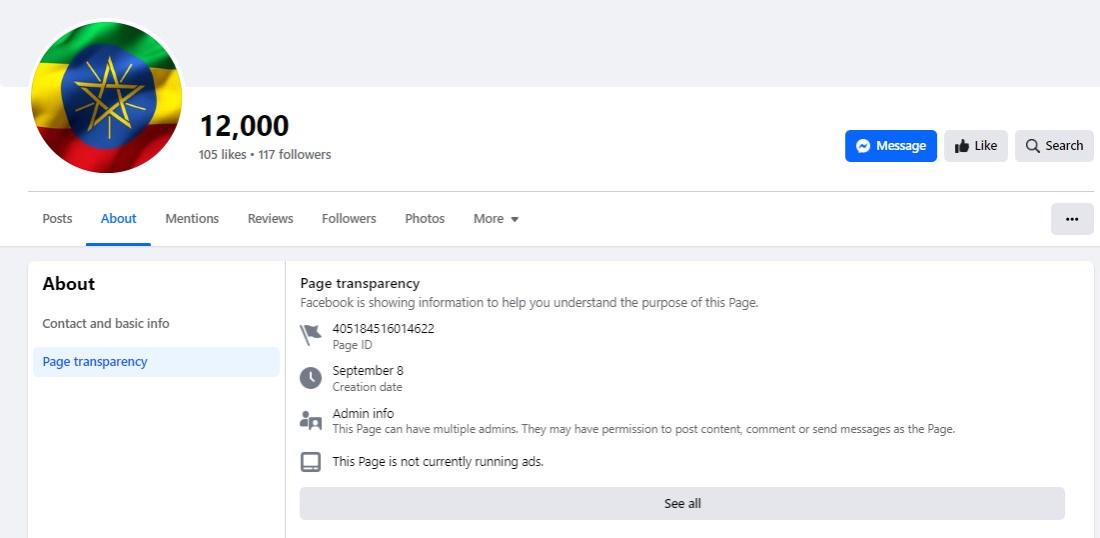Click the 'This Page can have multiple admins' note
The image size is (1100, 538).
643,429
